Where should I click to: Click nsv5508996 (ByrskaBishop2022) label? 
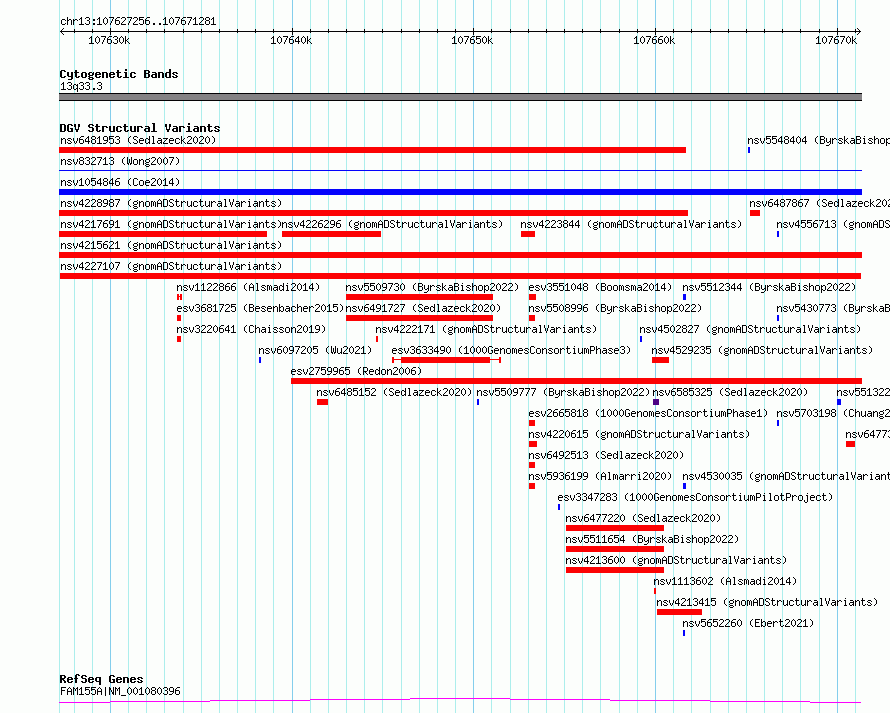coord(615,308)
